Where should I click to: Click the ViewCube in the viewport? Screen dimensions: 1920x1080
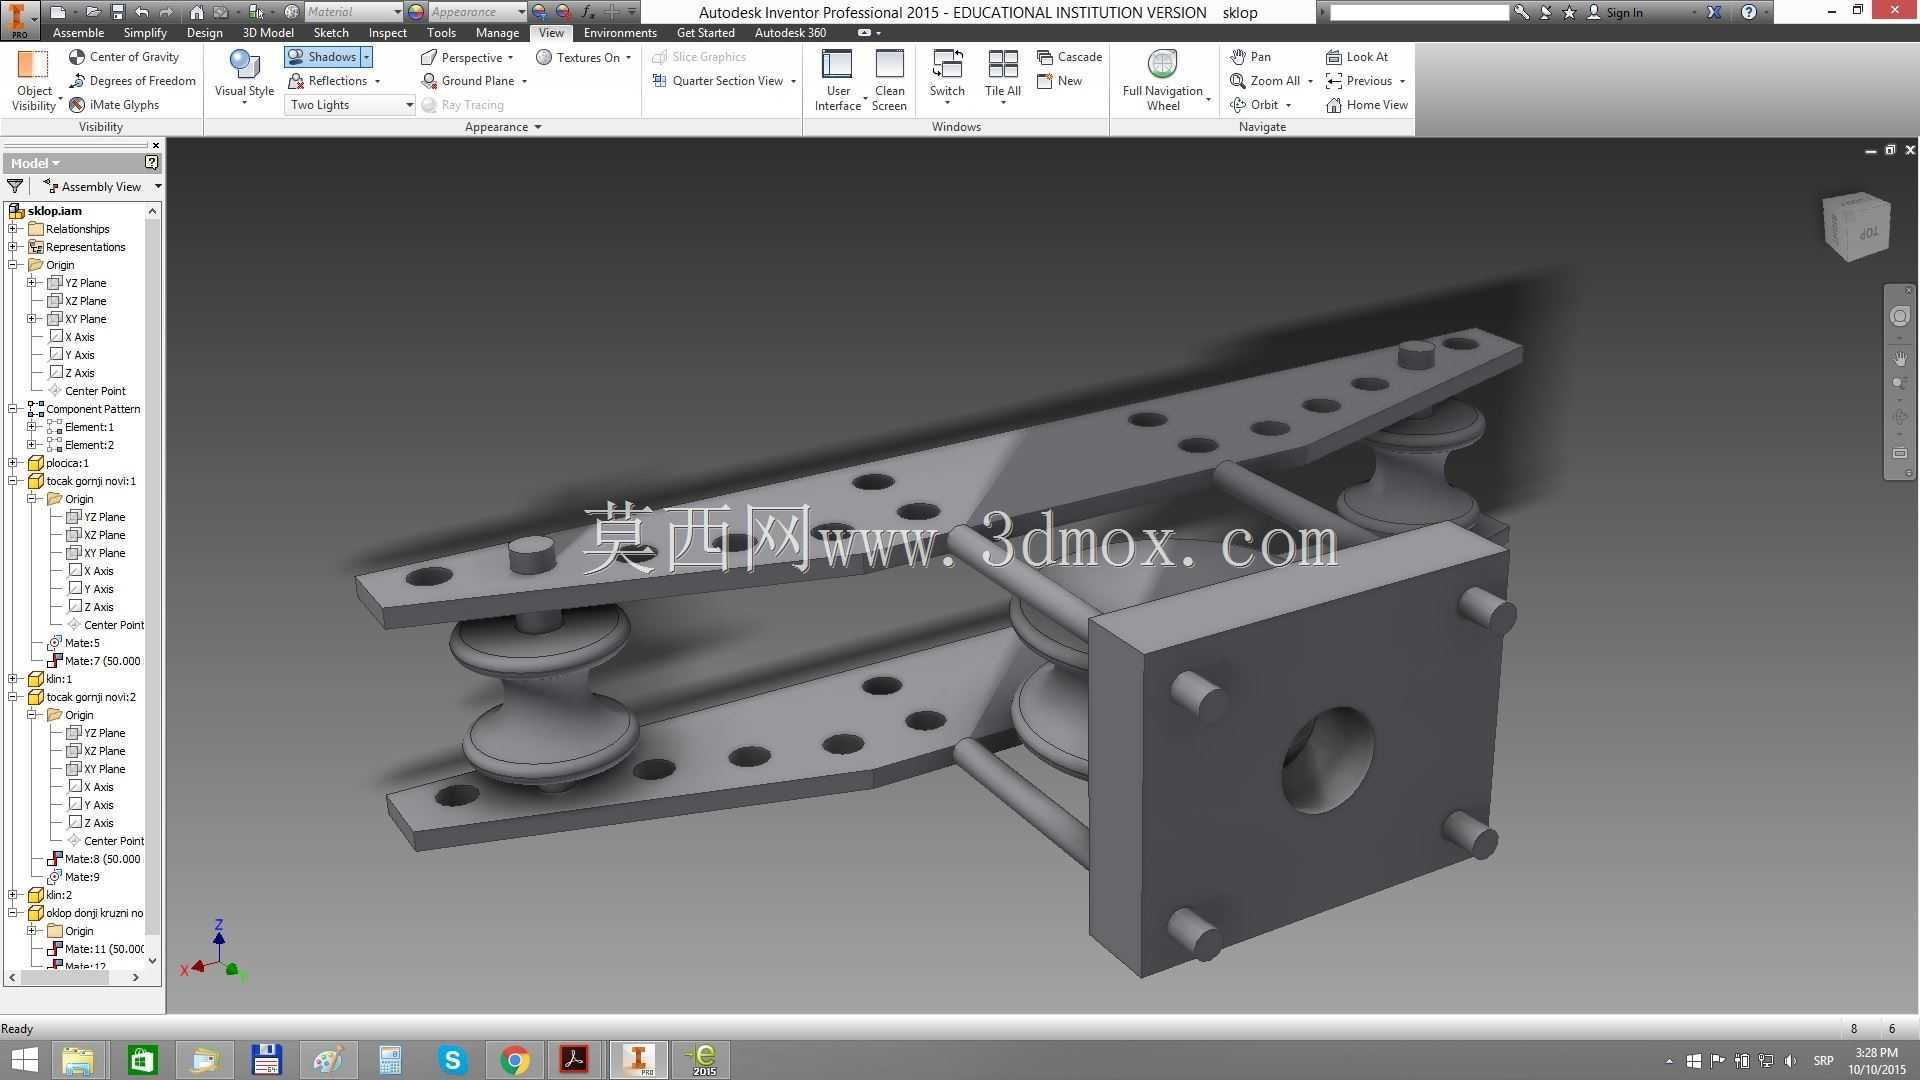coord(1856,225)
